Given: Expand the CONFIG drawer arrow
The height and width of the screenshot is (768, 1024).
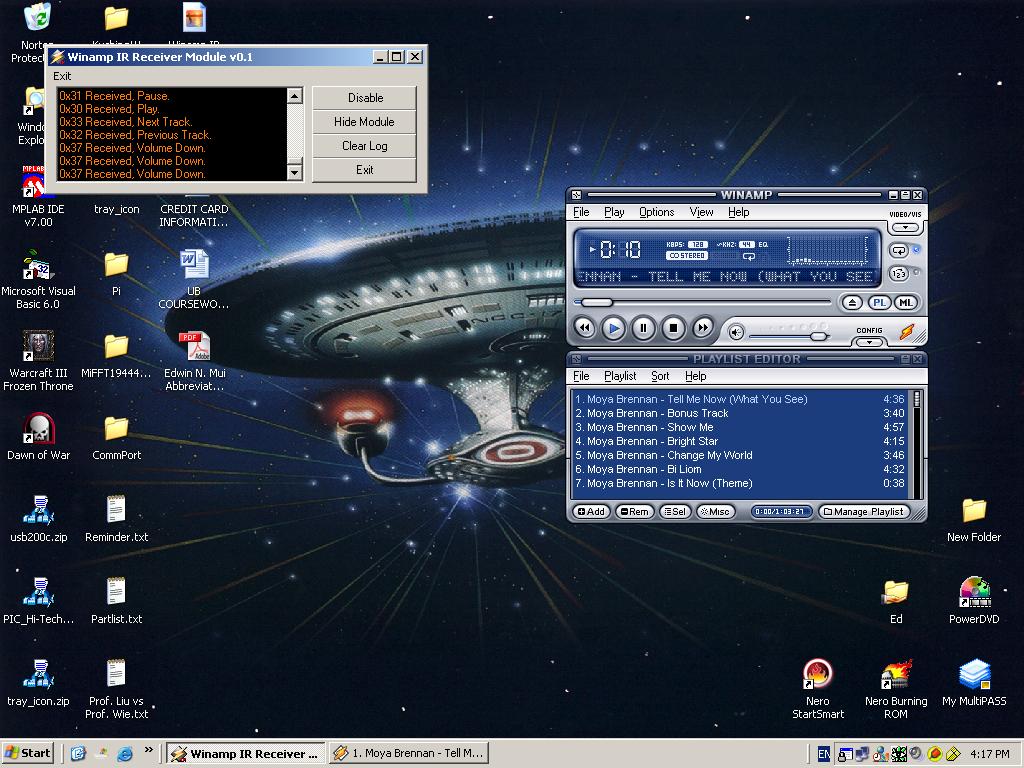Looking at the screenshot, I should coord(869,342).
